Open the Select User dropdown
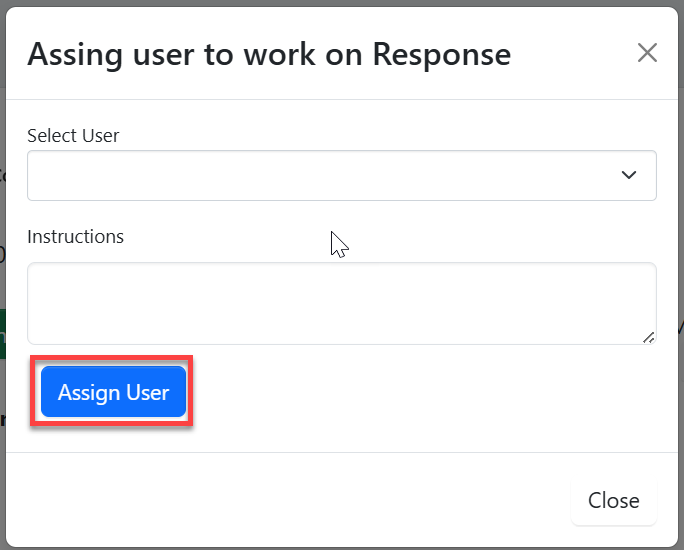The image size is (684, 550). point(341,176)
